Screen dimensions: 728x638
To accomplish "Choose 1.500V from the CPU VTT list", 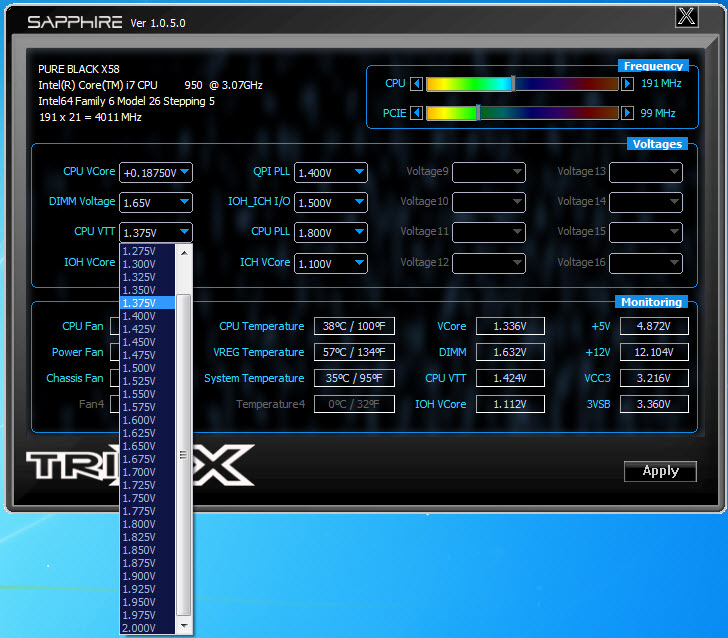I will click(x=148, y=368).
